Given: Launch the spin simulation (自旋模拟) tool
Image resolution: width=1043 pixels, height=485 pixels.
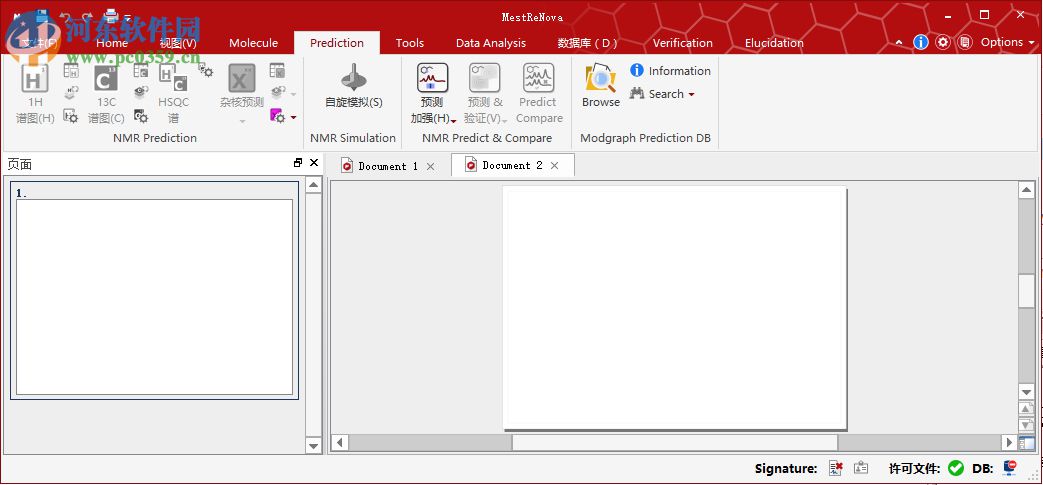Looking at the screenshot, I should [354, 86].
